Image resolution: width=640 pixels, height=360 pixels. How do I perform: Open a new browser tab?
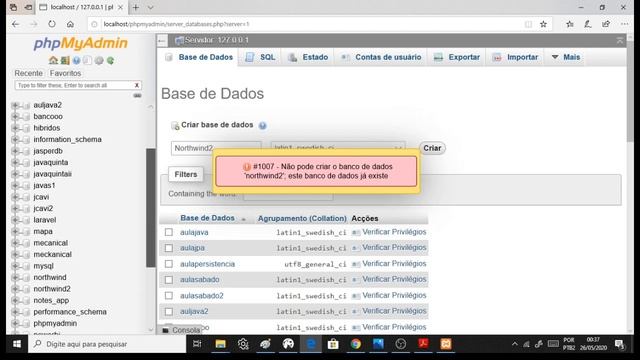[136, 7]
